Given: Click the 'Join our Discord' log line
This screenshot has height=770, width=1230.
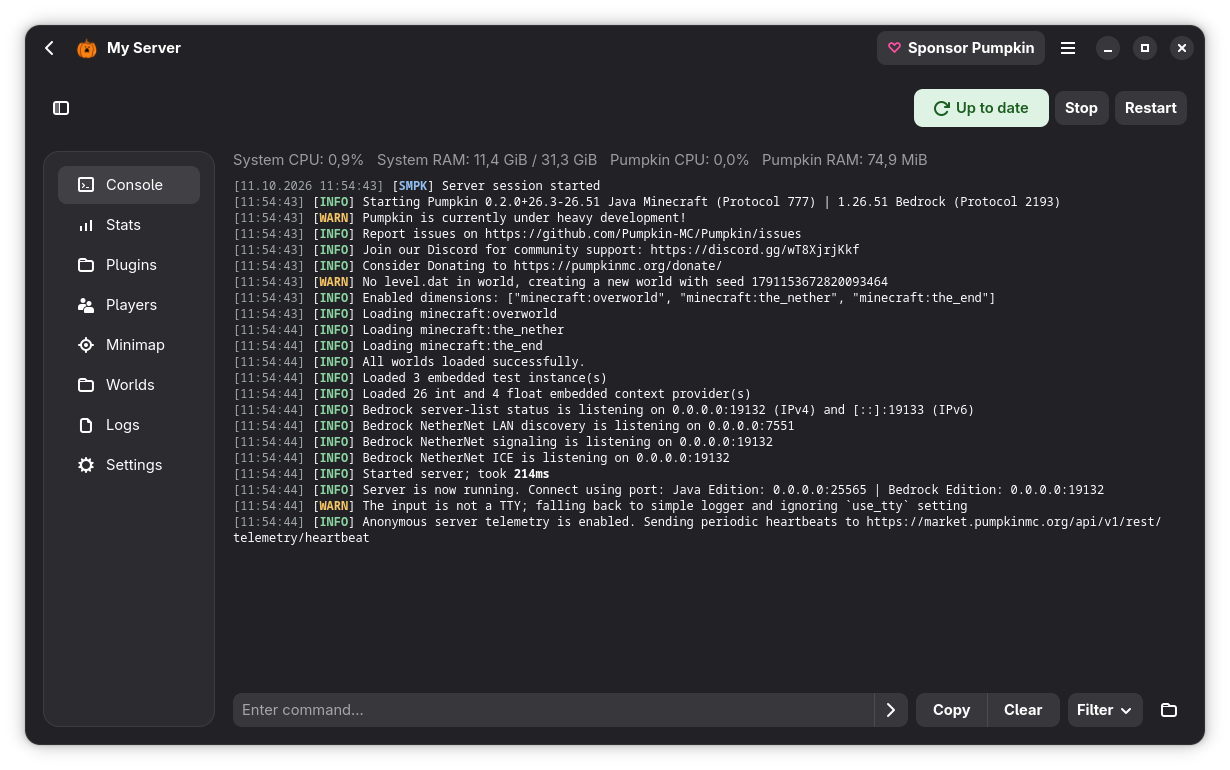Looking at the screenshot, I should pyautogui.click(x=546, y=250).
